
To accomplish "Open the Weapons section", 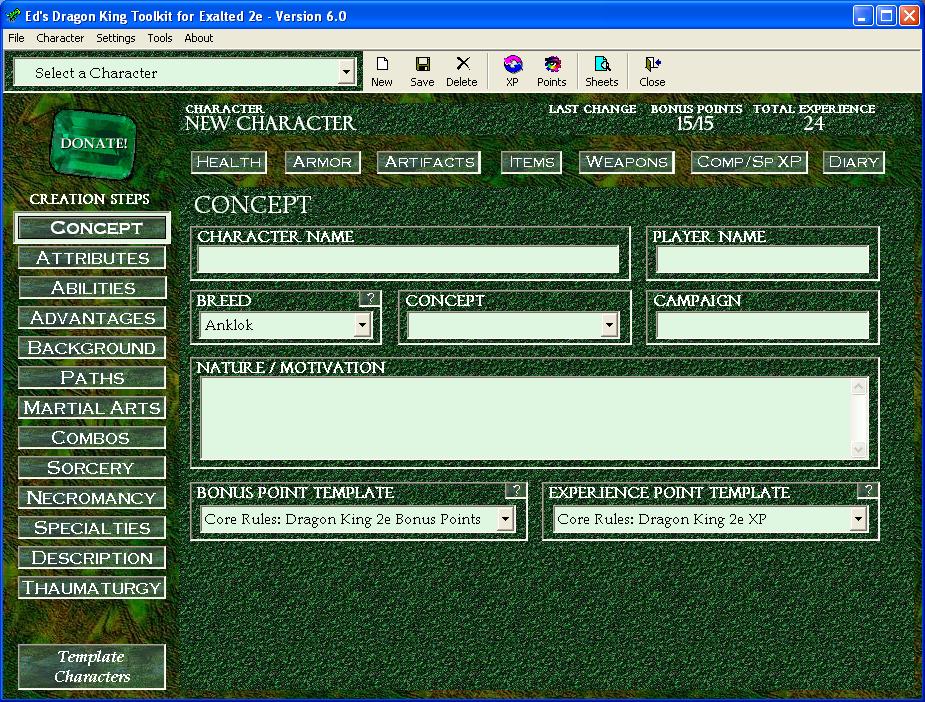I will [x=627, y=162].
